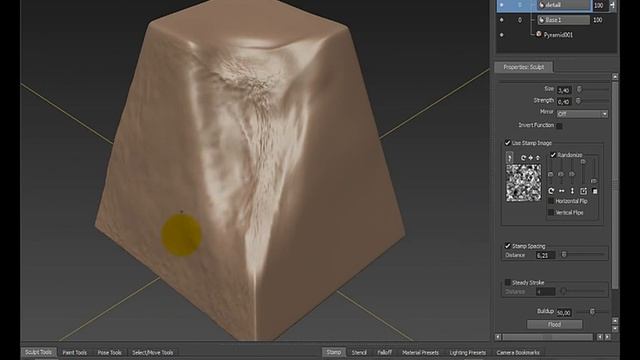Click sculpt layer icon on Base 1 layer
This screenshot has height=360, width=640.
pos(542,20)
